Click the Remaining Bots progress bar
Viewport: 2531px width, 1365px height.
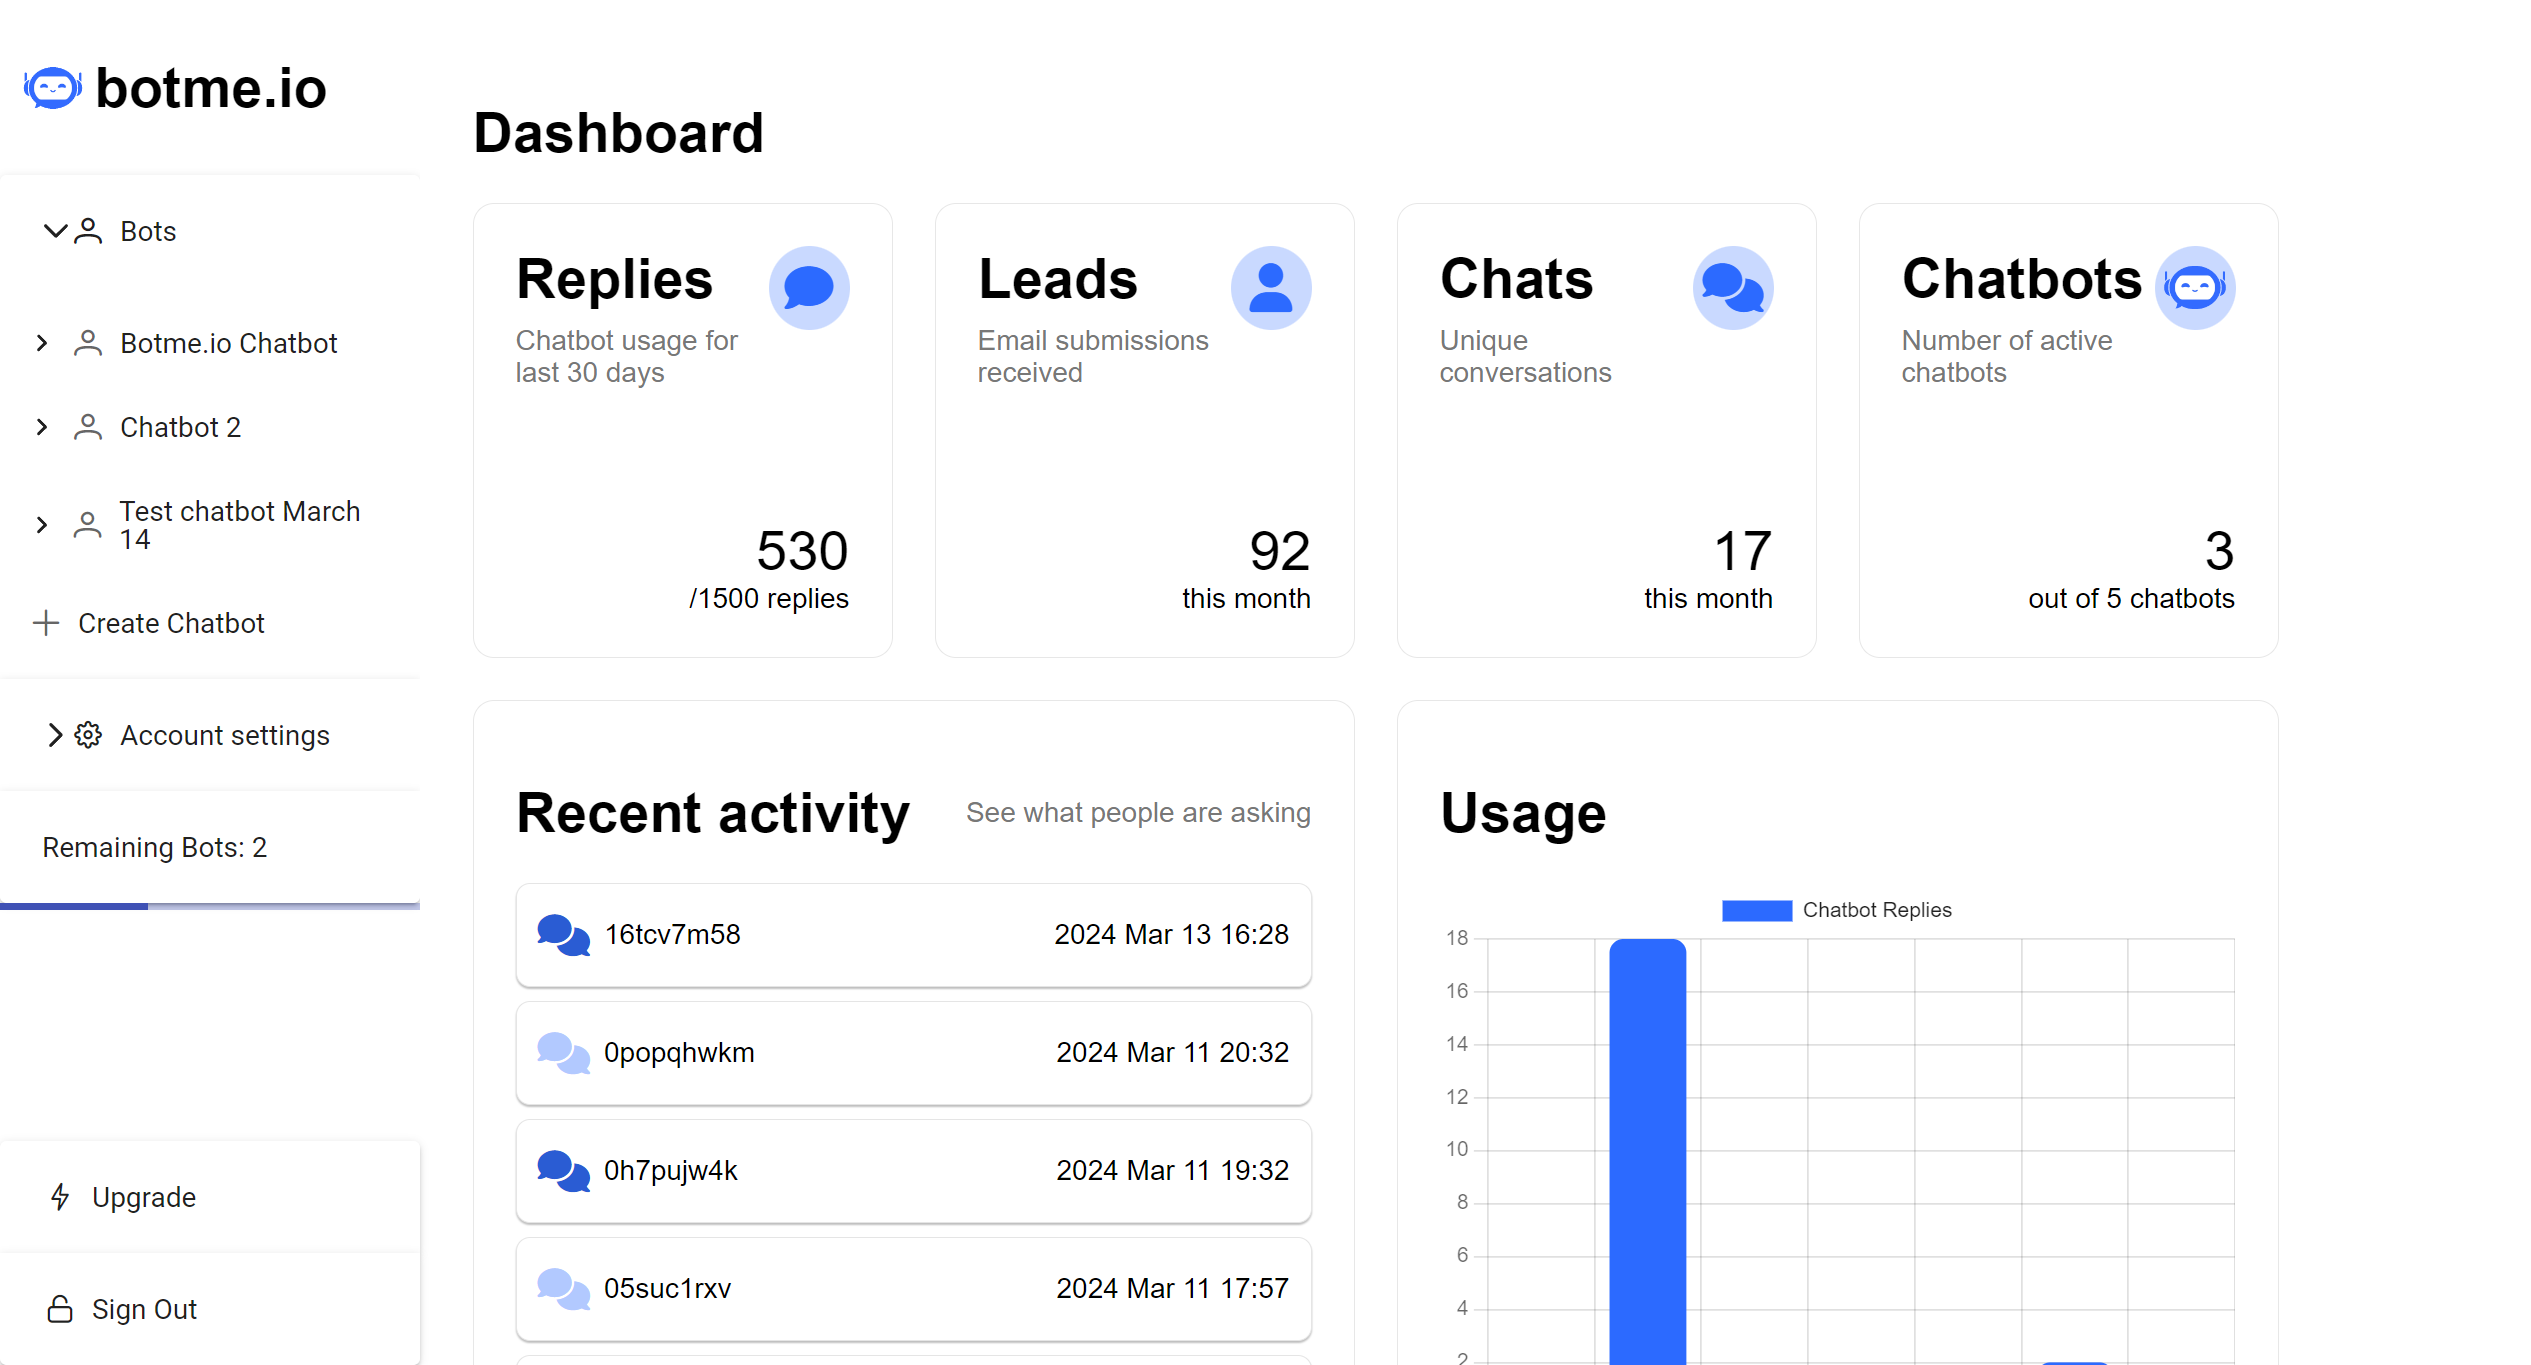tap(210, 906)
